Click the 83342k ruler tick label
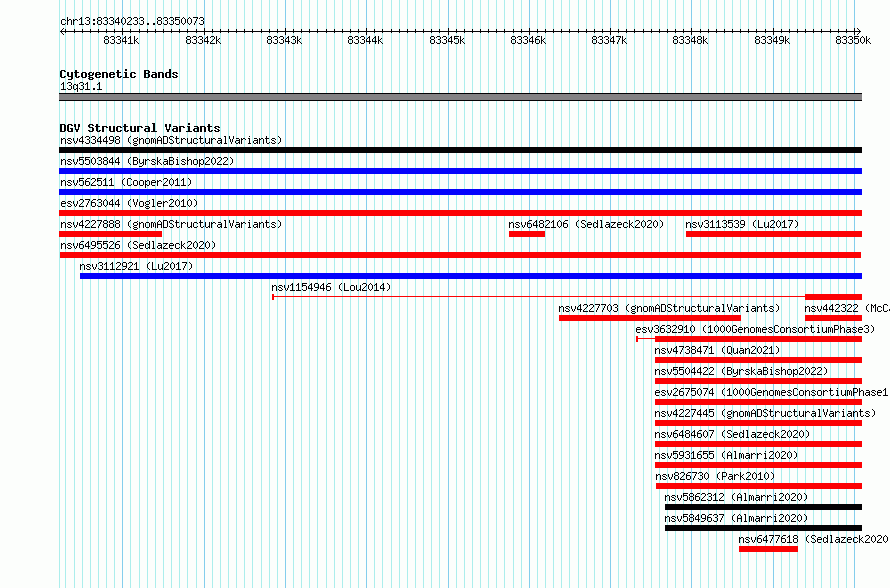 [203, 40]
